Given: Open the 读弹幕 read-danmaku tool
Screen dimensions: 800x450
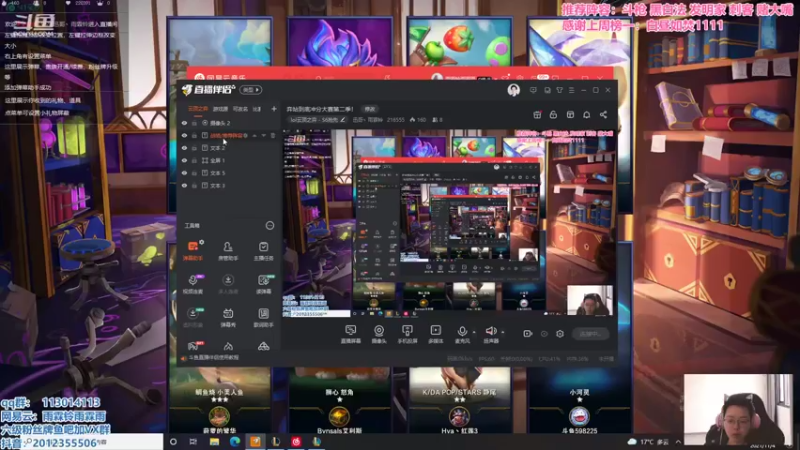Looking at the screenshot, I should [x=263, y=284].
